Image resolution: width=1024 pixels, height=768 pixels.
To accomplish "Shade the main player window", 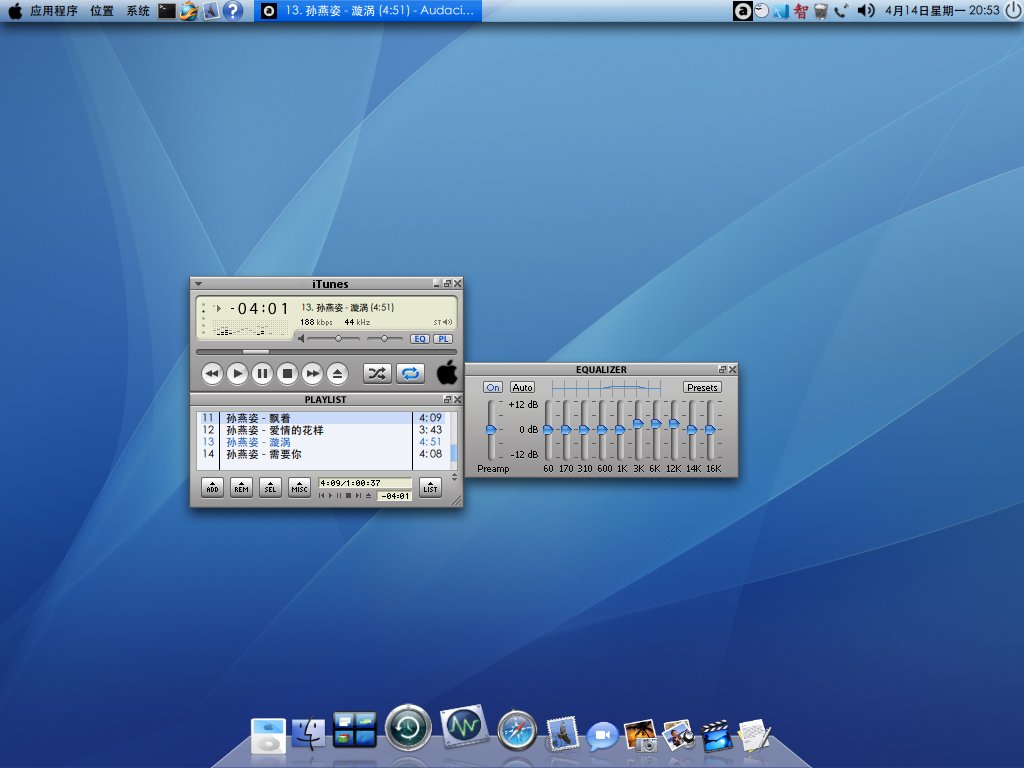I will point(447,283).
